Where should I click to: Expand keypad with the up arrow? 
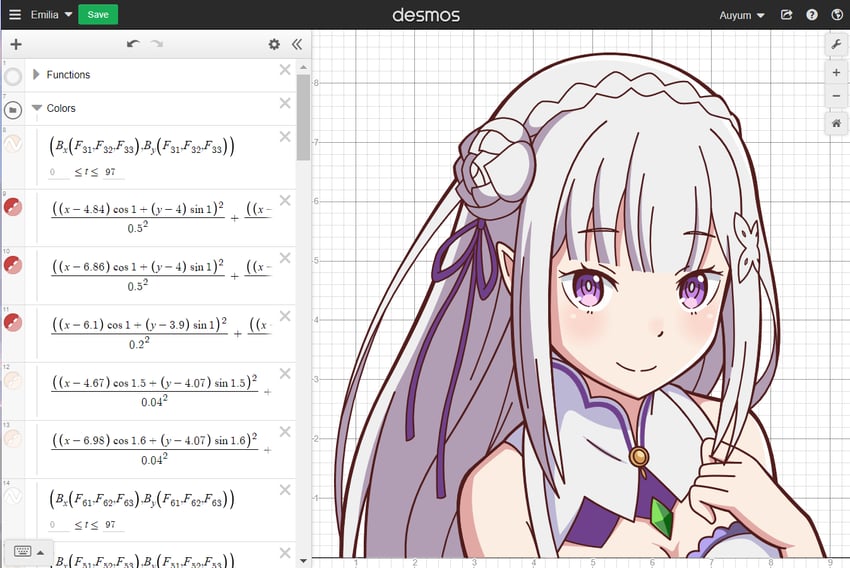point(41,553)
